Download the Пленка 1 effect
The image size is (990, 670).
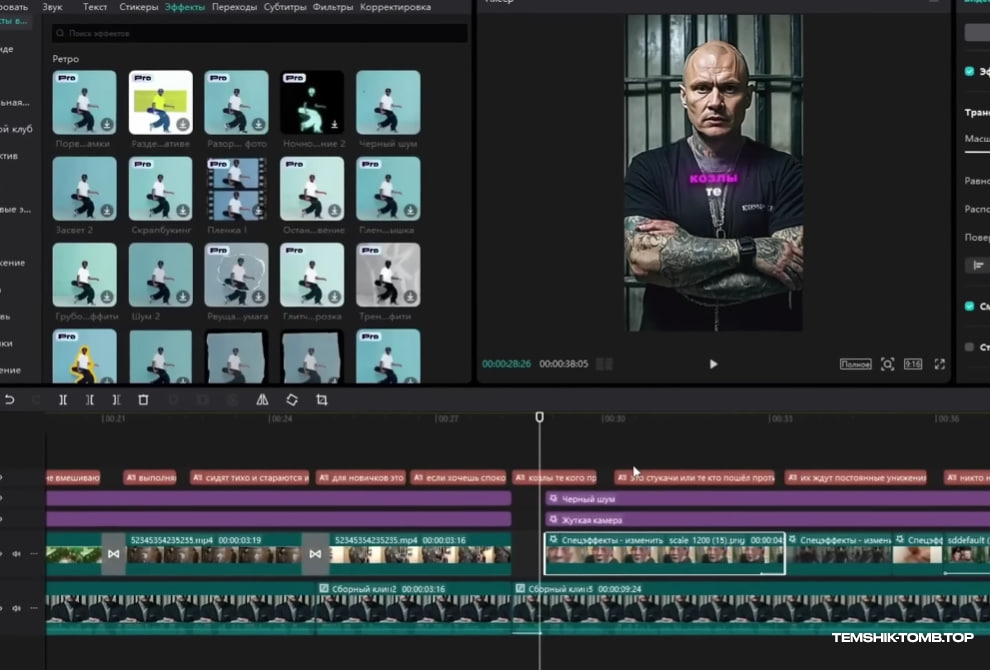[258, 210]
